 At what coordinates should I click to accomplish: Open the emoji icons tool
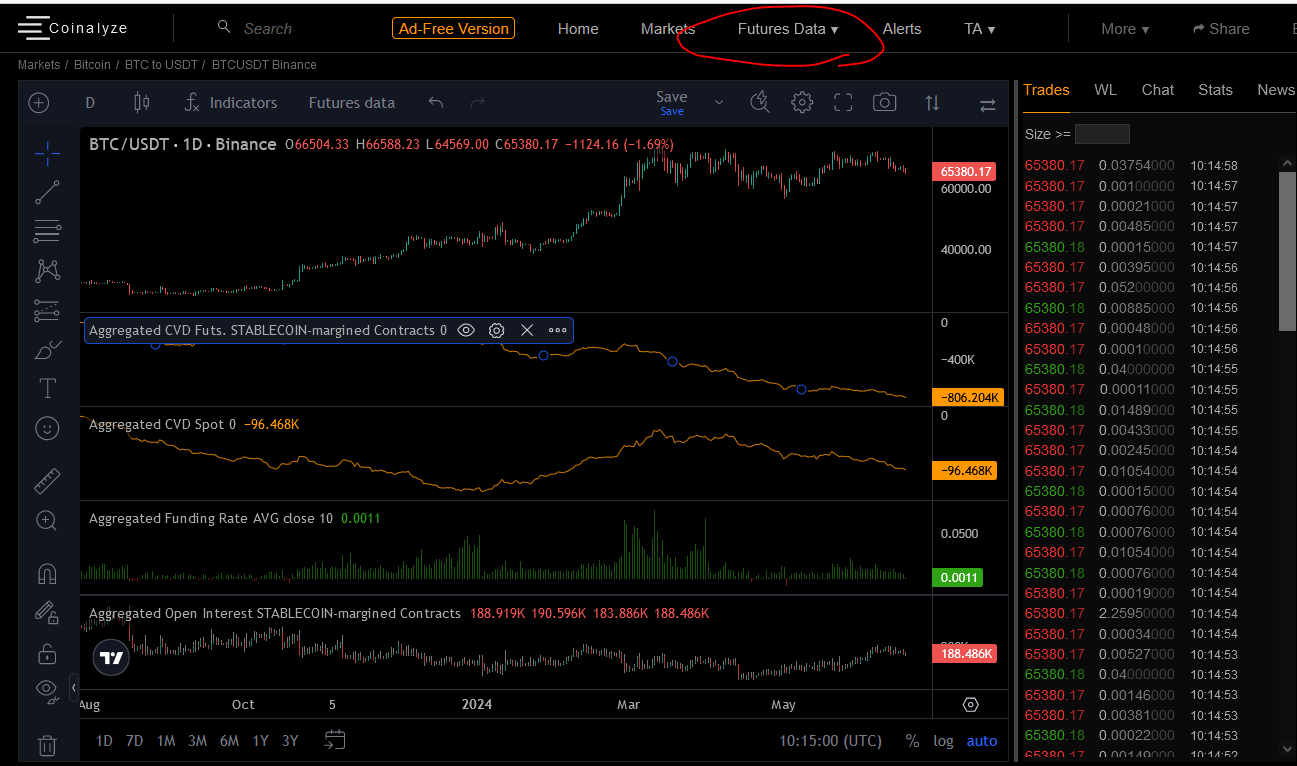point(47,428)
